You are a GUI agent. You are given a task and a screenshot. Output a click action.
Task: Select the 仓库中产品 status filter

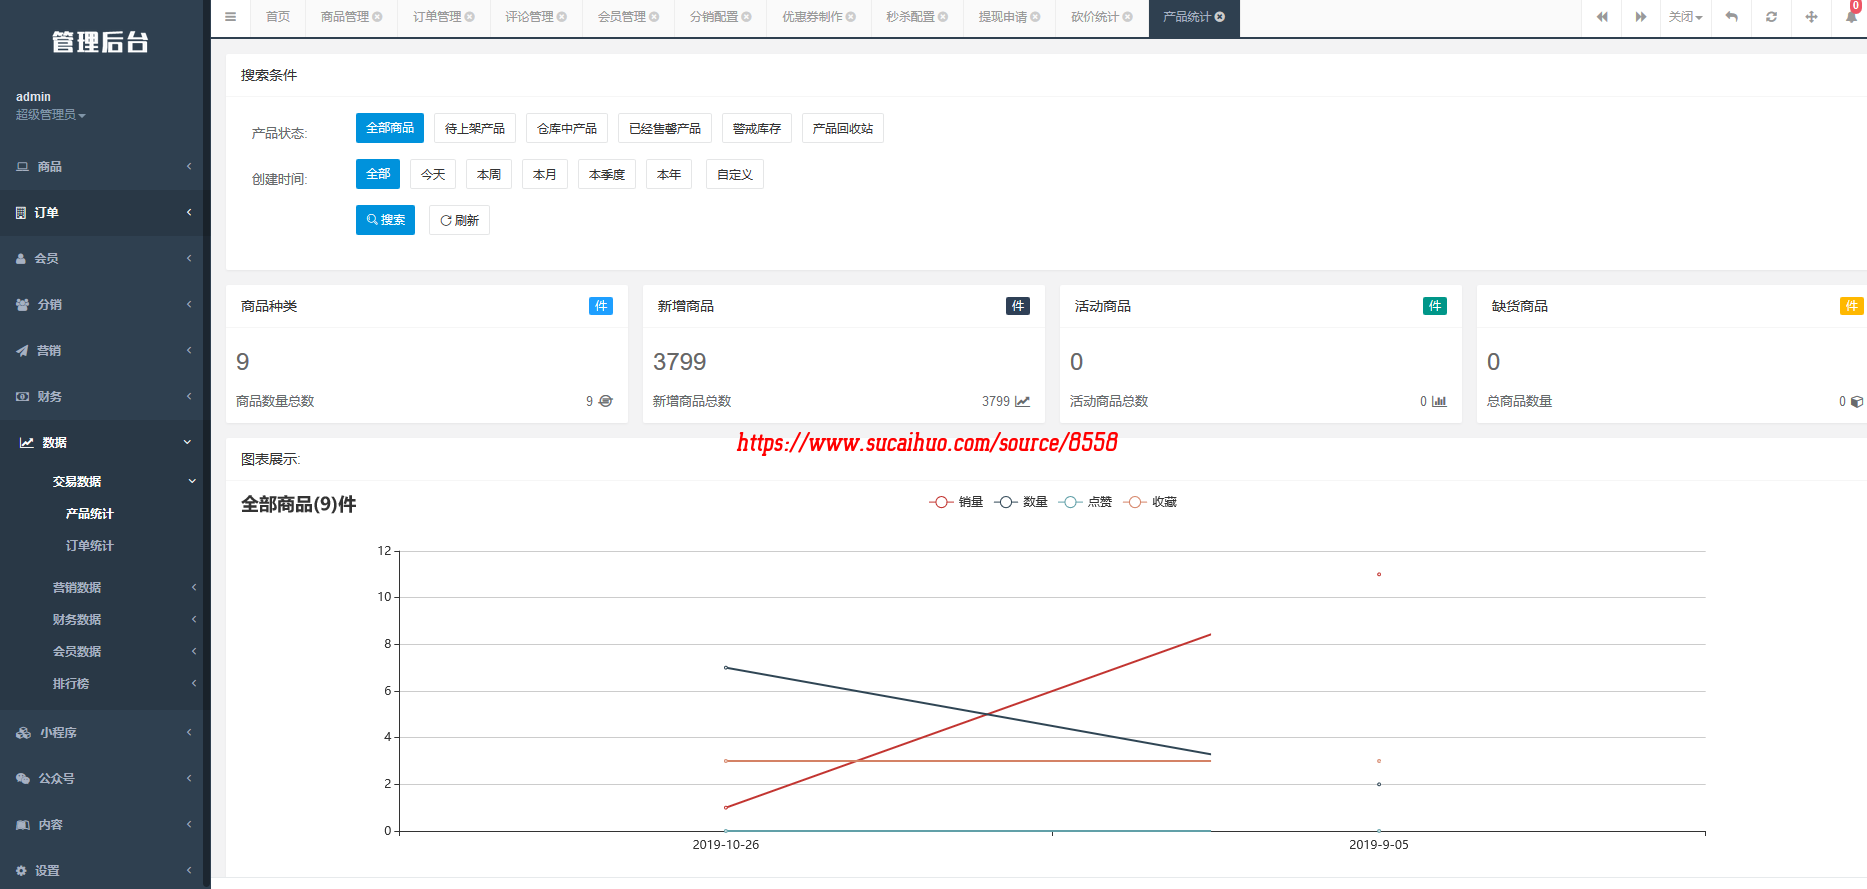coord(567,128)
